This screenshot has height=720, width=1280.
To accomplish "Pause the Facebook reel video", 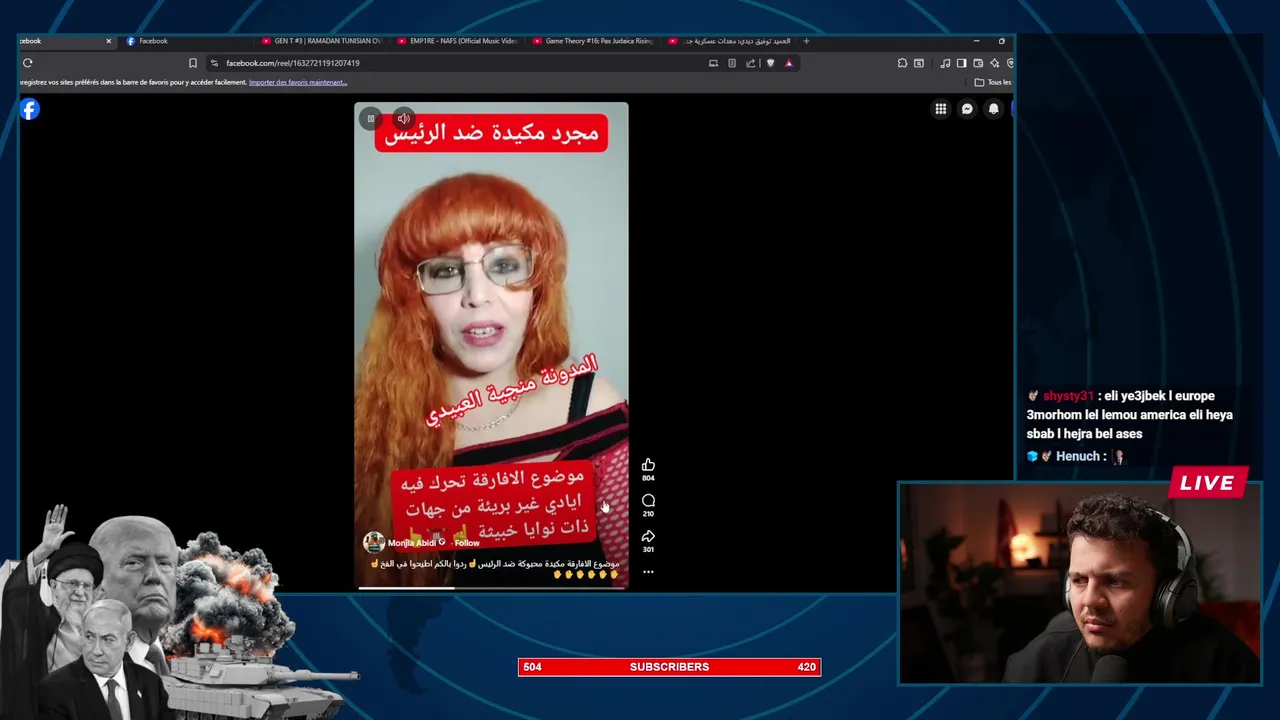I will pyautogui.click(x=370, y=118).
